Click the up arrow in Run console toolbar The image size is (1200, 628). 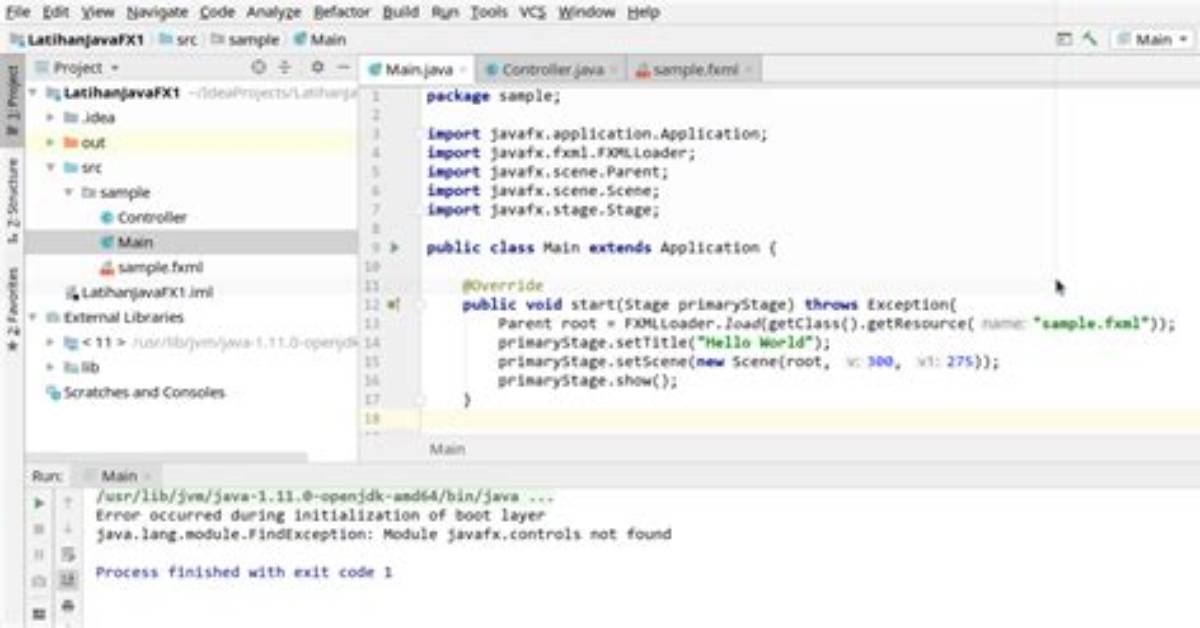(x=68, y=503)
